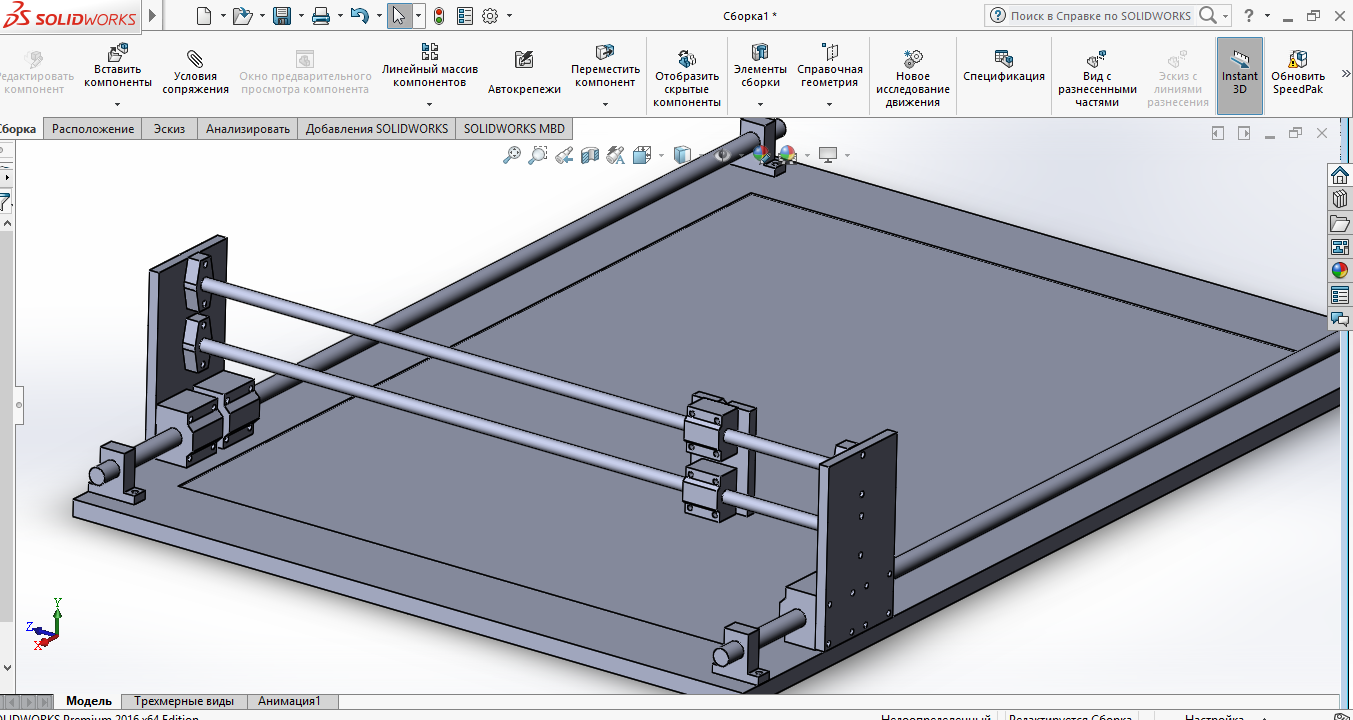Click the Rebuild traffic light icon
Viewport: 1353px width, 720px height.
point(438,15)
